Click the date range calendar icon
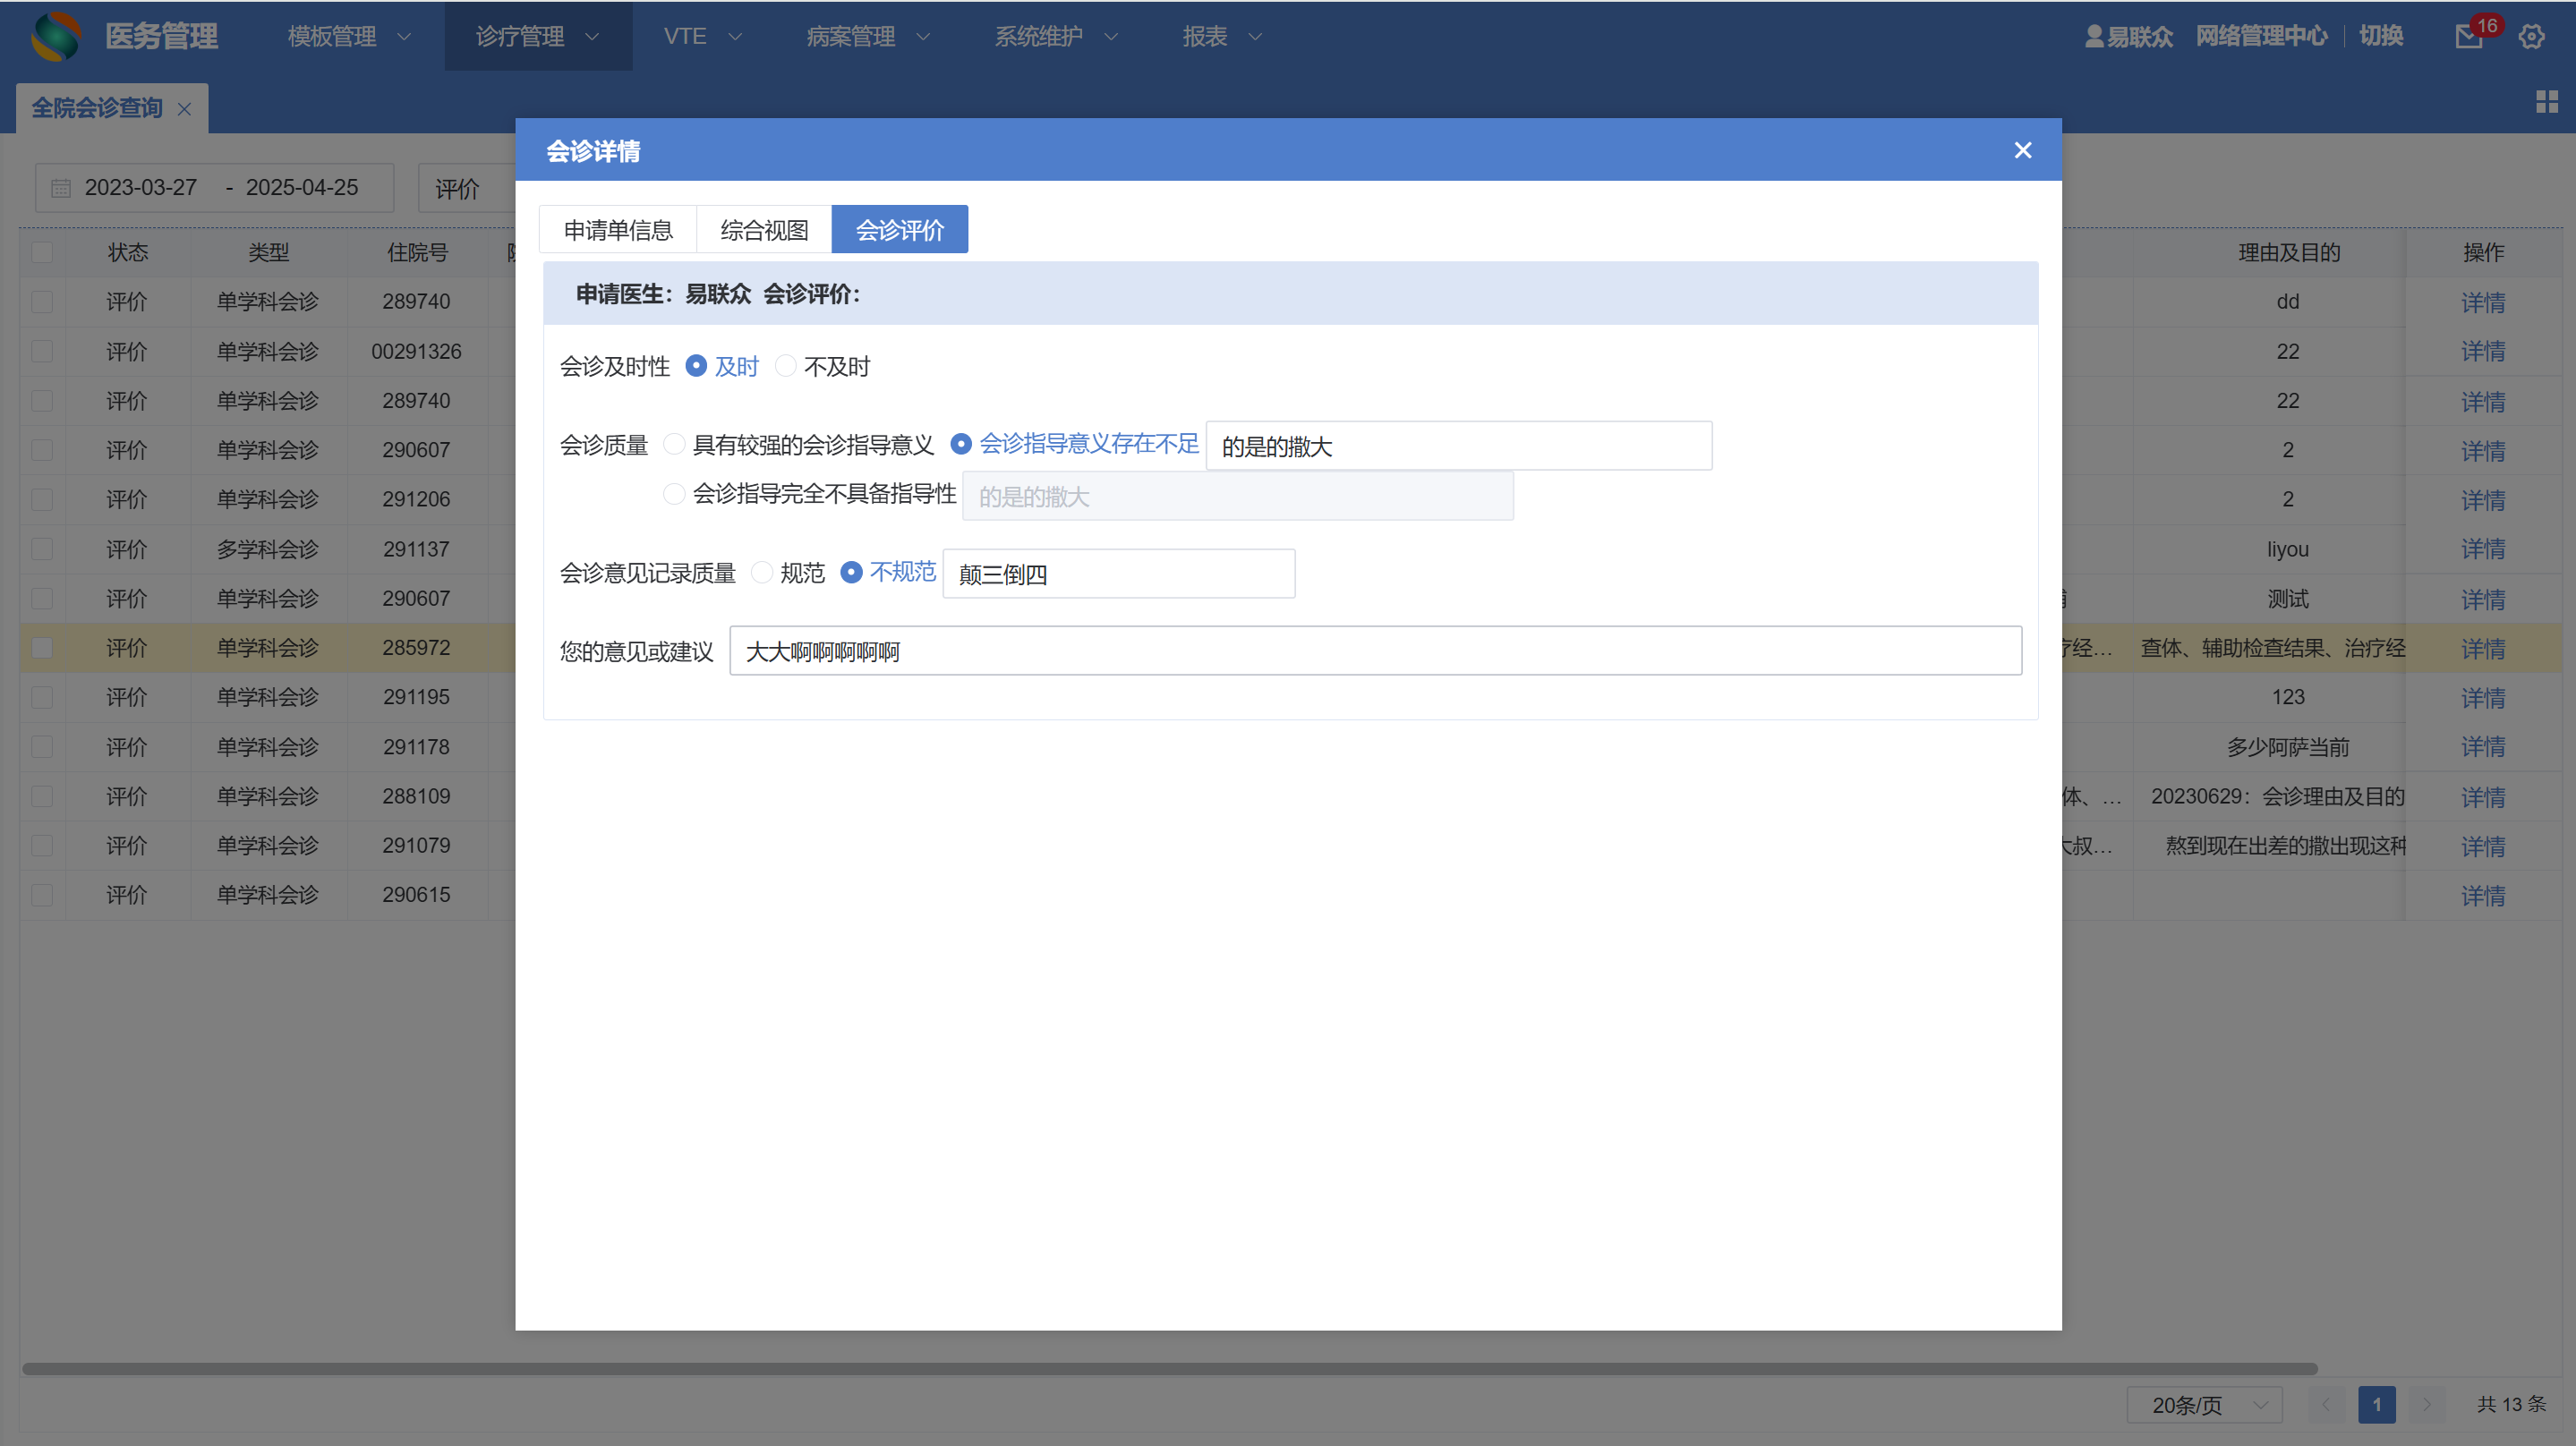The image size is (2576, 1446). 61,188
